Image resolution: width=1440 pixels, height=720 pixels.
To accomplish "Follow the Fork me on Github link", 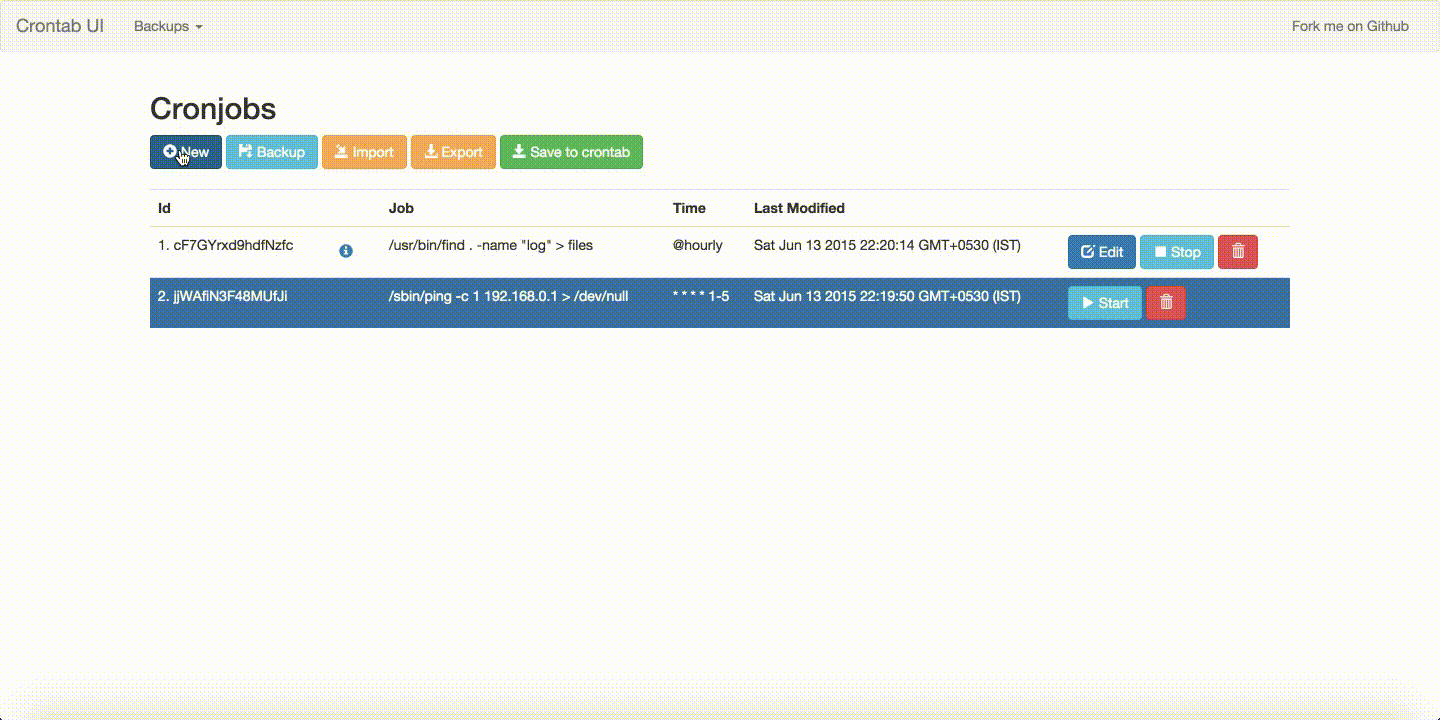I will point(1350,26).
